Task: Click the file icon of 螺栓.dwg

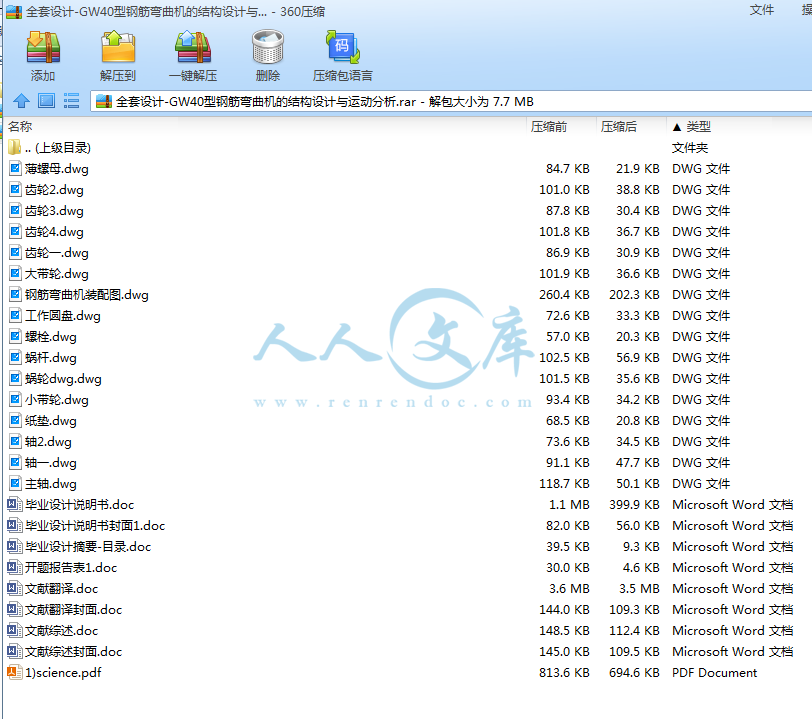Action: pyautogui.click(x=16, y=337)
